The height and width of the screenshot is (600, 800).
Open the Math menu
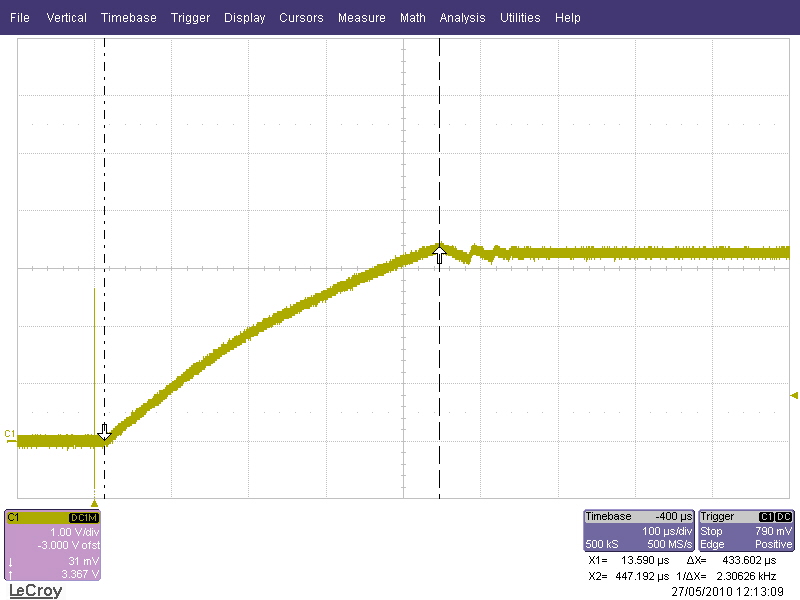413,18
